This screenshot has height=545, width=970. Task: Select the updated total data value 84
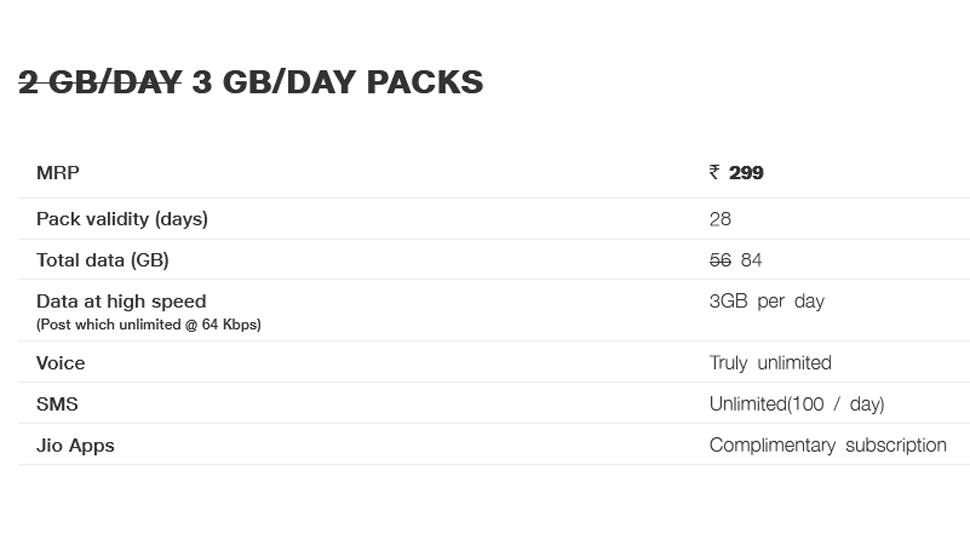point(751,260)
